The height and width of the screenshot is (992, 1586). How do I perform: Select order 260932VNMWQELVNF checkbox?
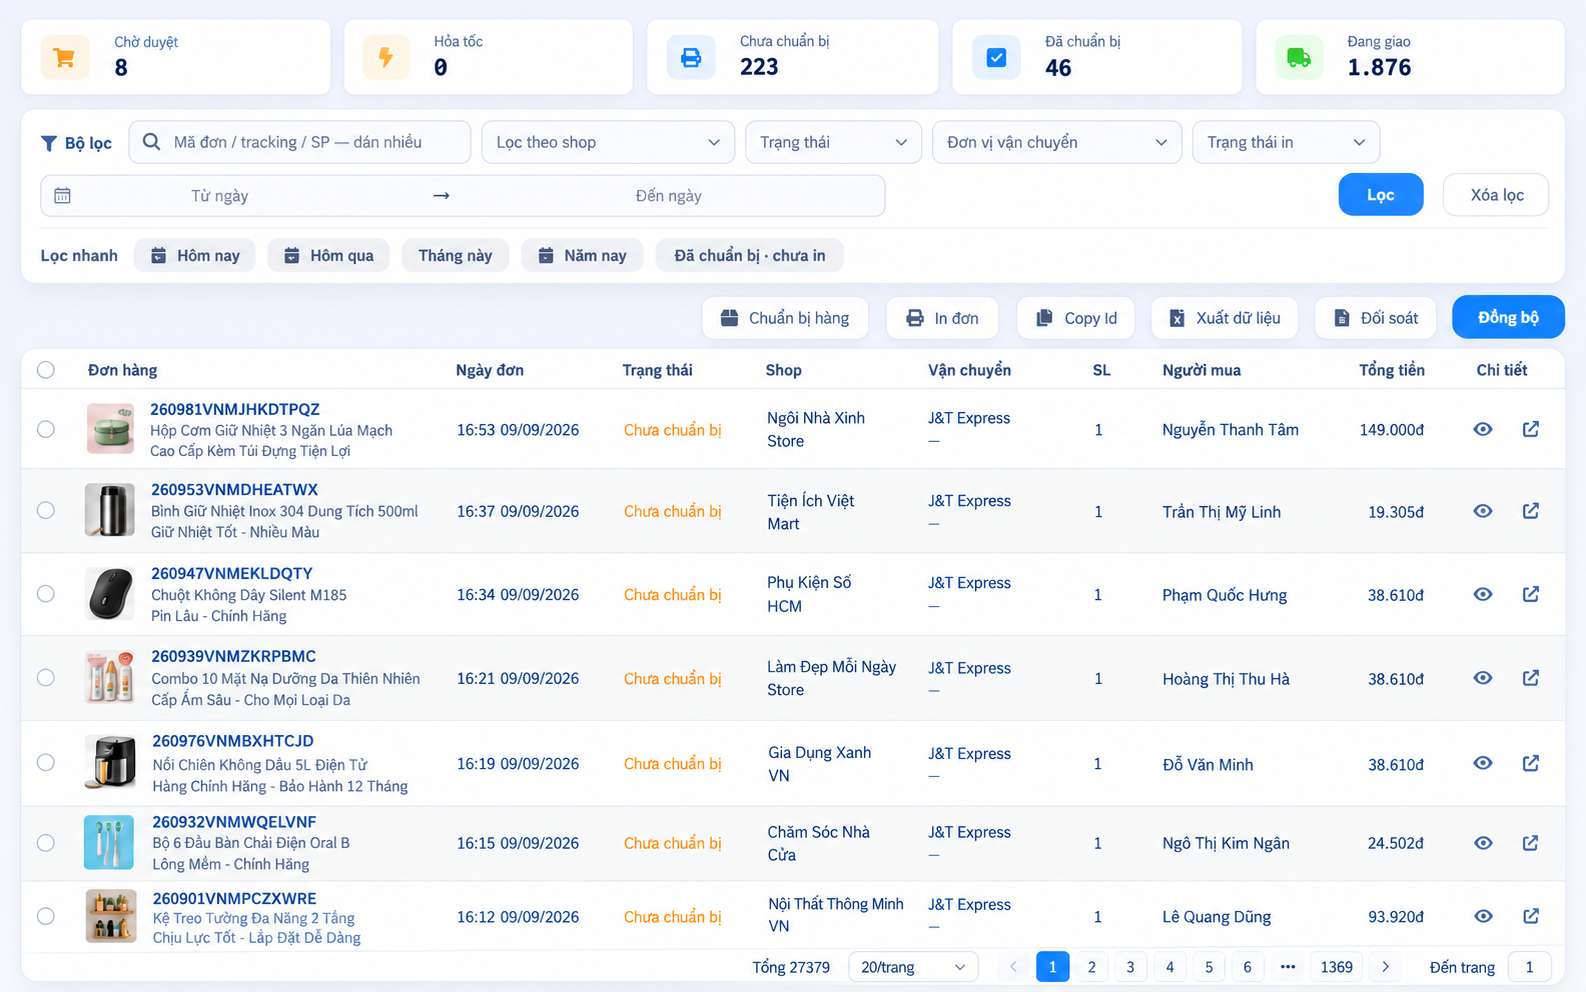[x=46, y=843]
